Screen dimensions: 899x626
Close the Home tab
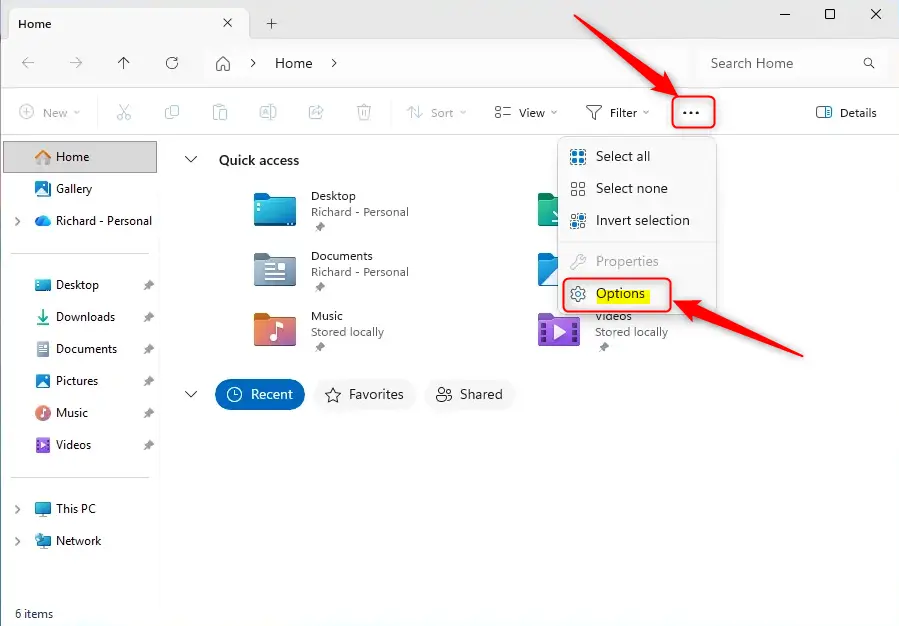tap(228, 23)
